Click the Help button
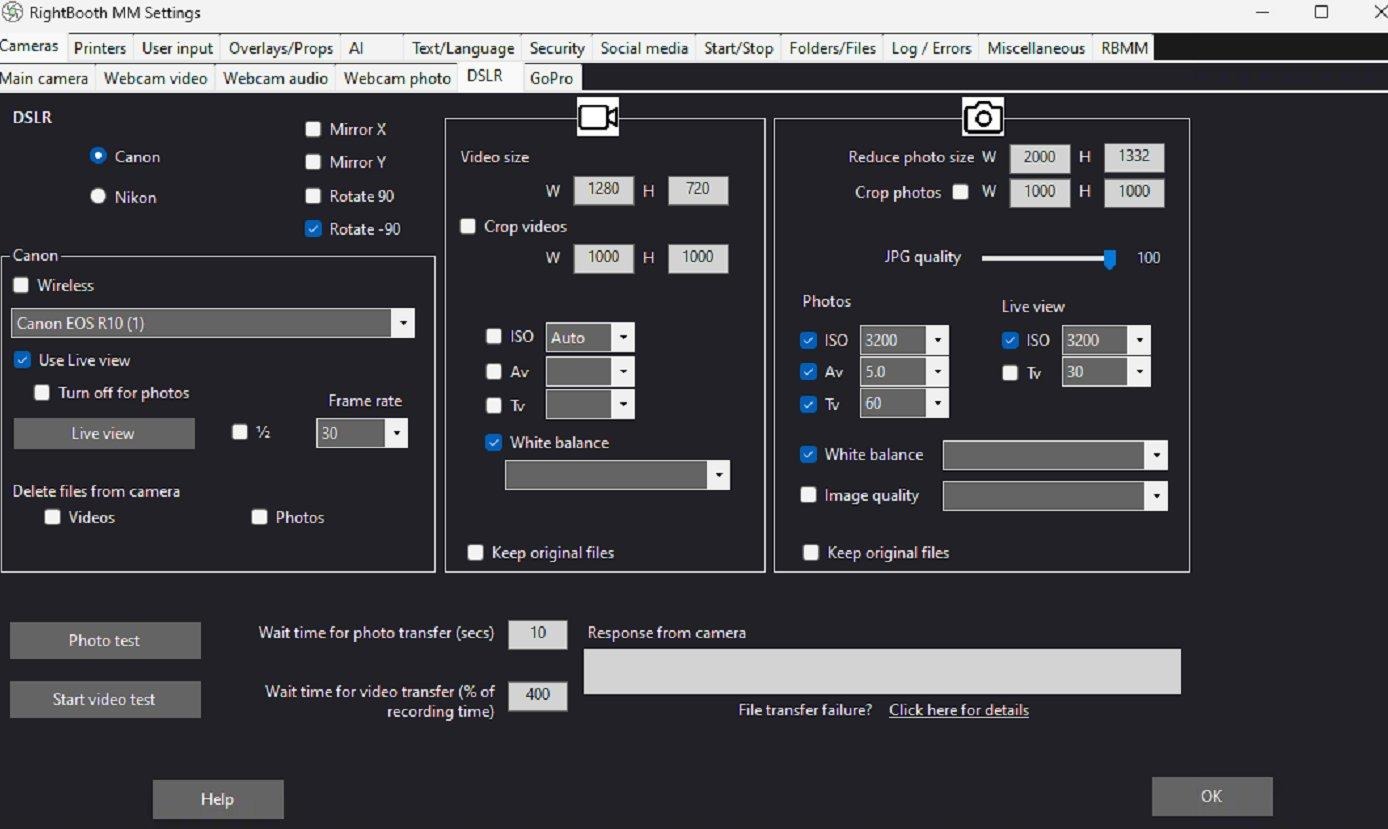 point(218,799)
